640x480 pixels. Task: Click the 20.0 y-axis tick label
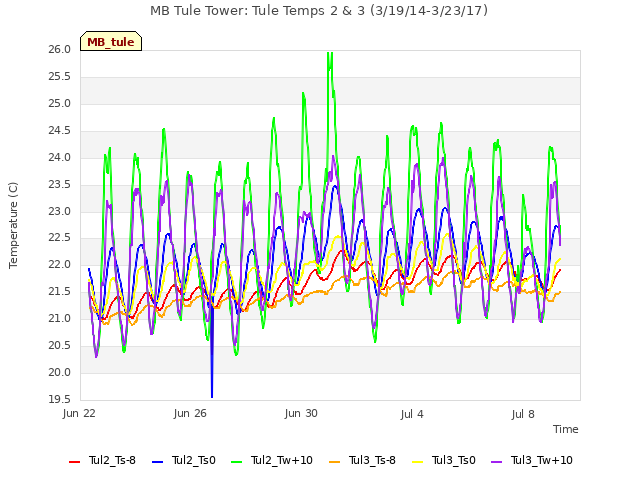pyautogui.click(x=60, y=373)
